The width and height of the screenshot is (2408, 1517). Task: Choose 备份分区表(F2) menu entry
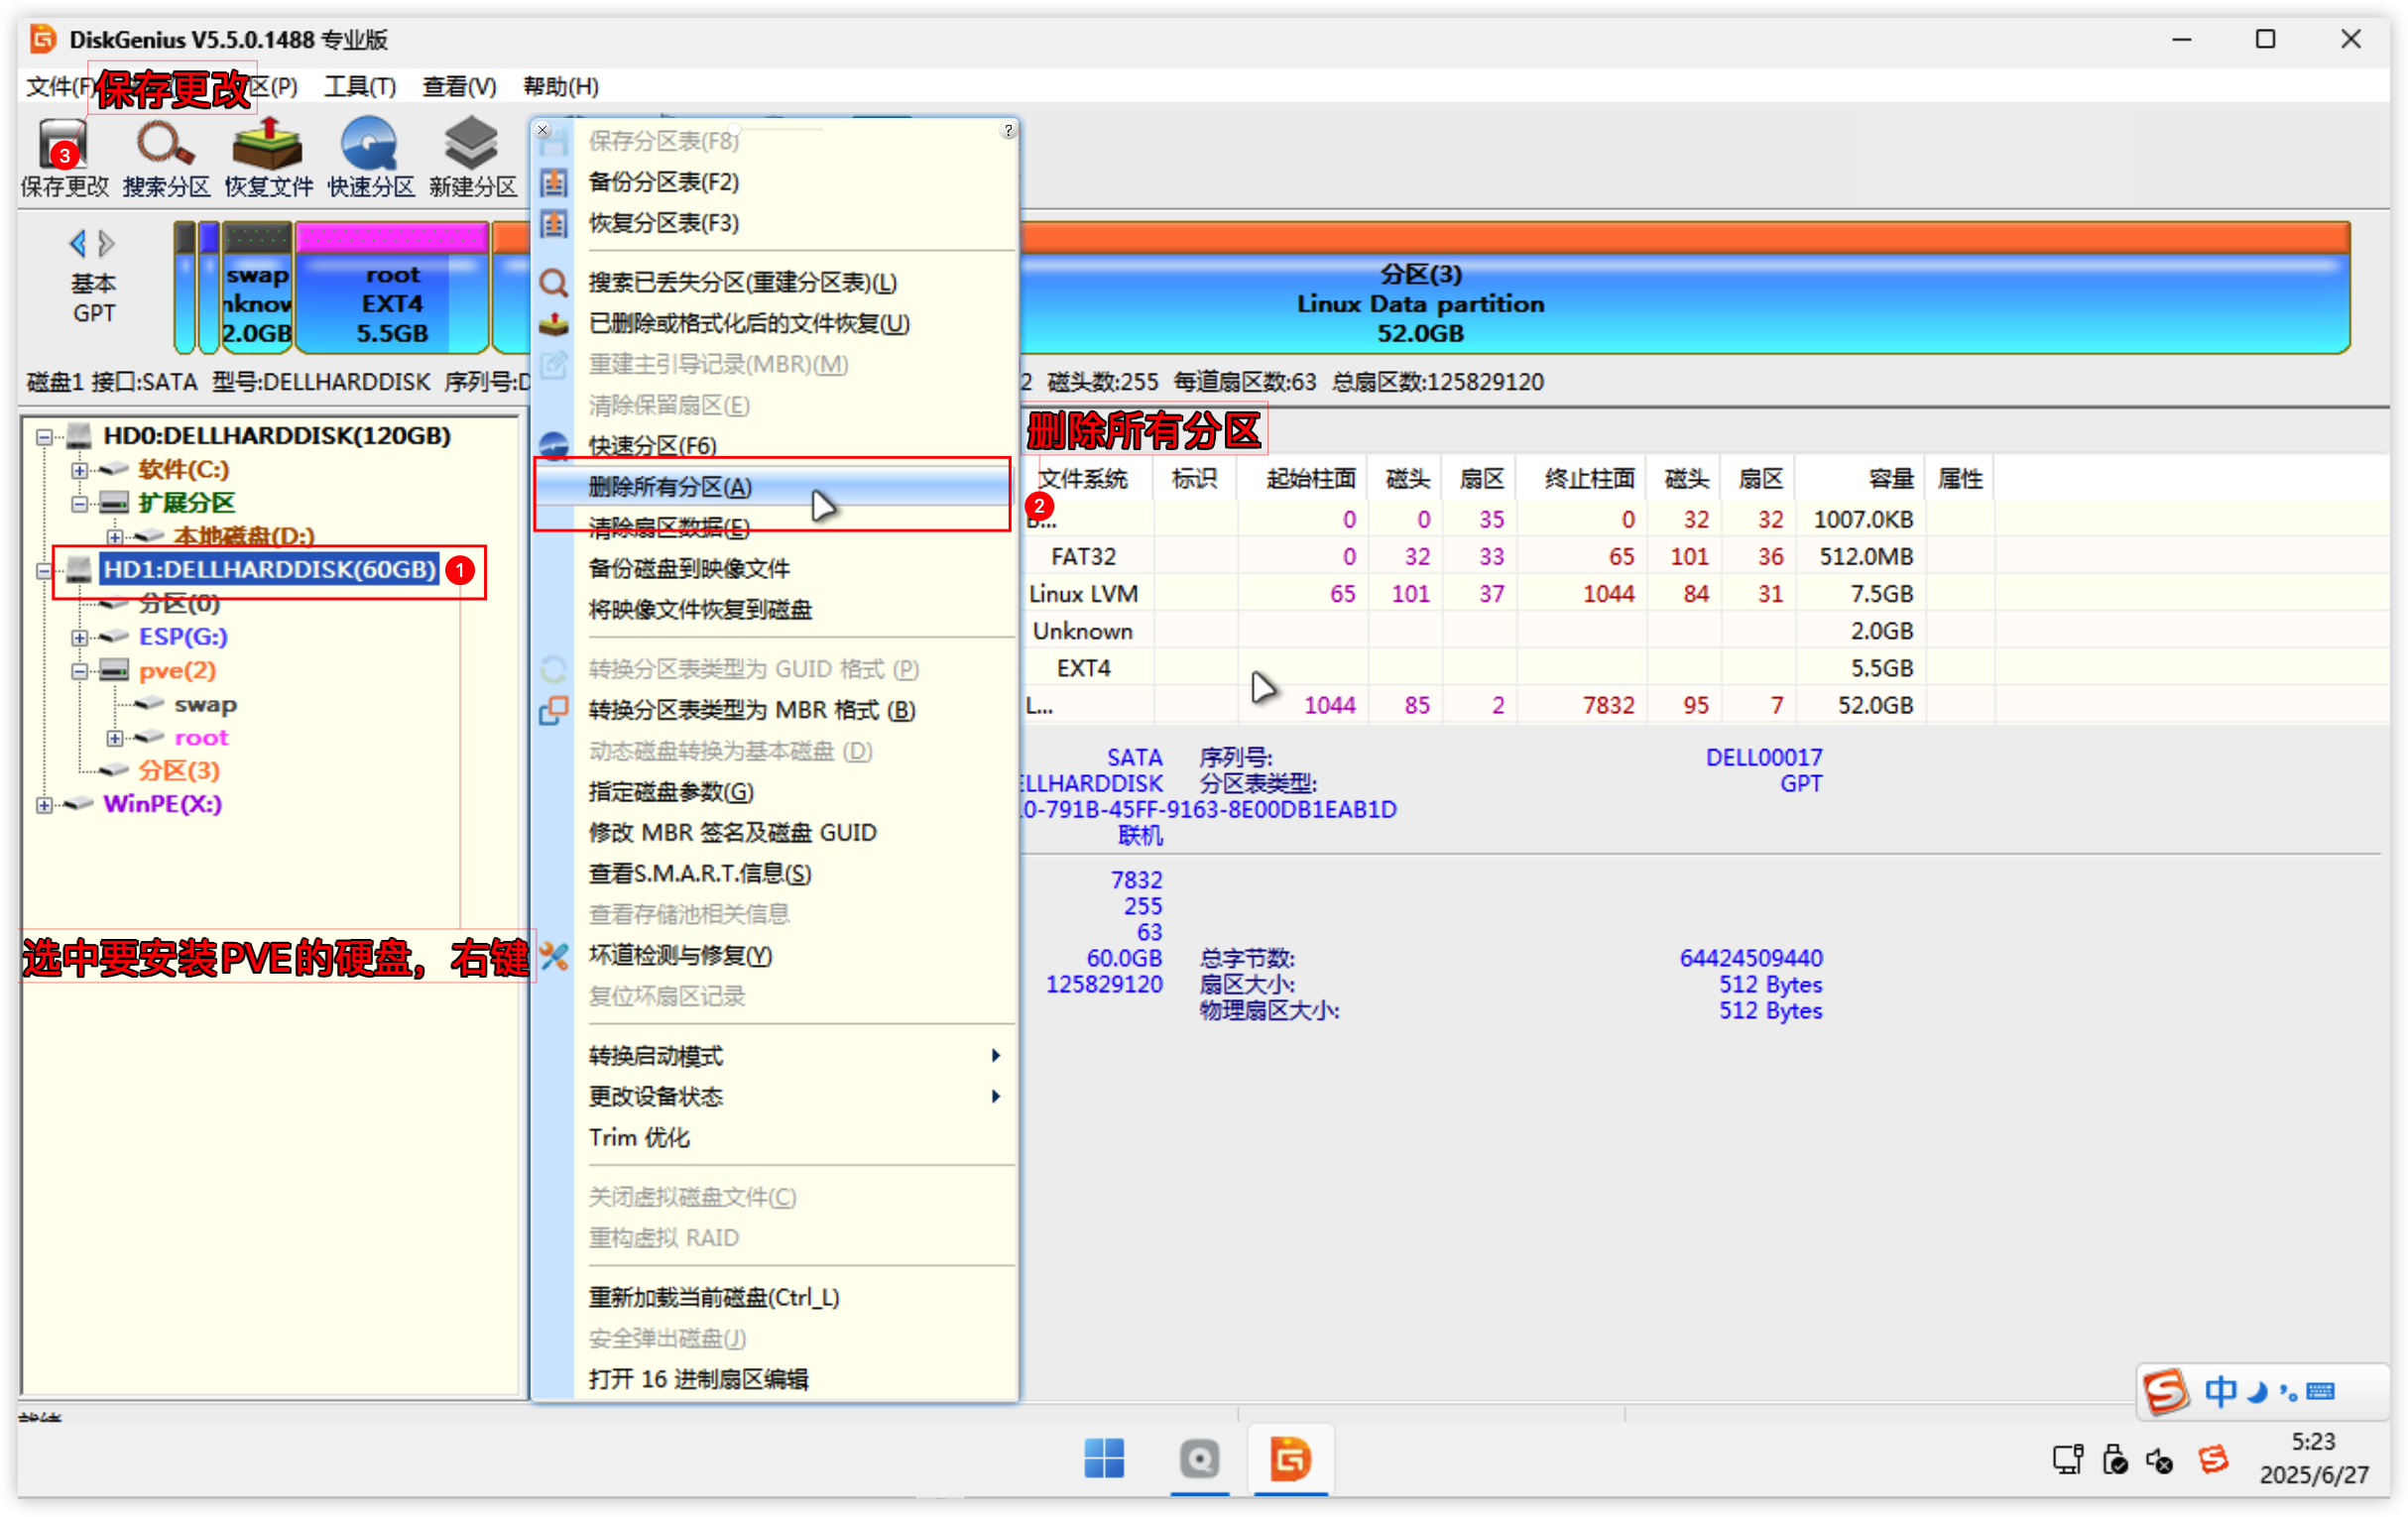pos(794,182)
